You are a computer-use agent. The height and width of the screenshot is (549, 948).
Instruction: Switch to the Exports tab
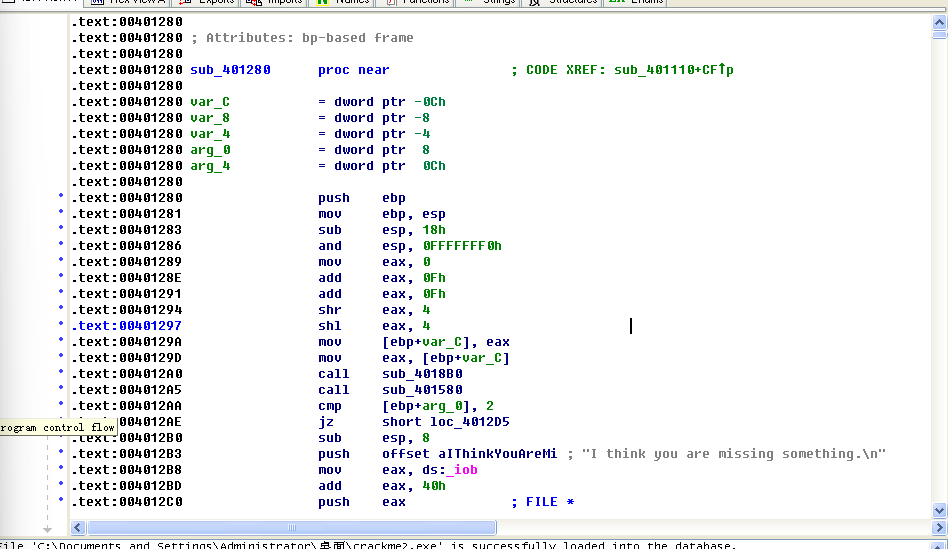[x=216, y=2]
